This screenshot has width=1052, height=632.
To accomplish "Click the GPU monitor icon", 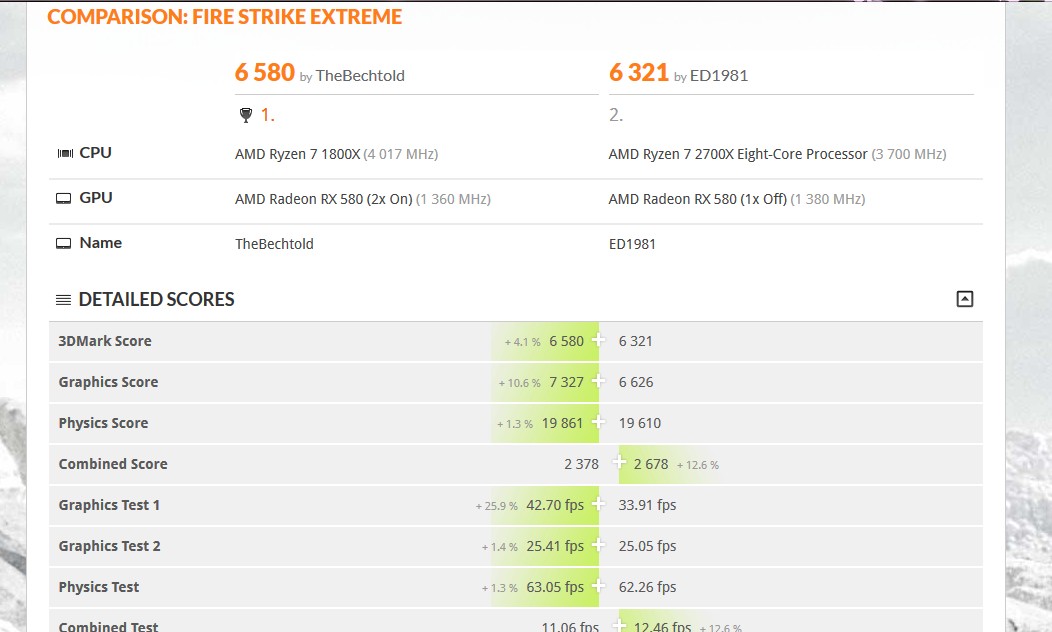I will (63, 199).
